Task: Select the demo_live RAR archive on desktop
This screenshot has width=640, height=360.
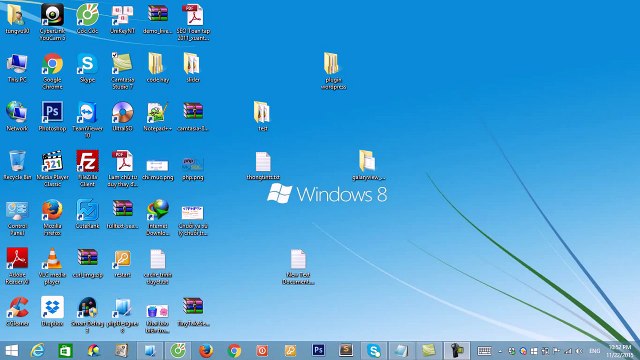Action: 158,19
